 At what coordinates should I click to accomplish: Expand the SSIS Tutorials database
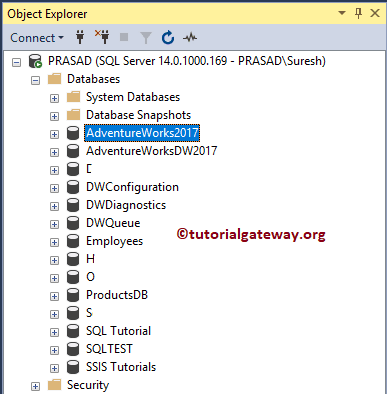click(x=54, y=368)
